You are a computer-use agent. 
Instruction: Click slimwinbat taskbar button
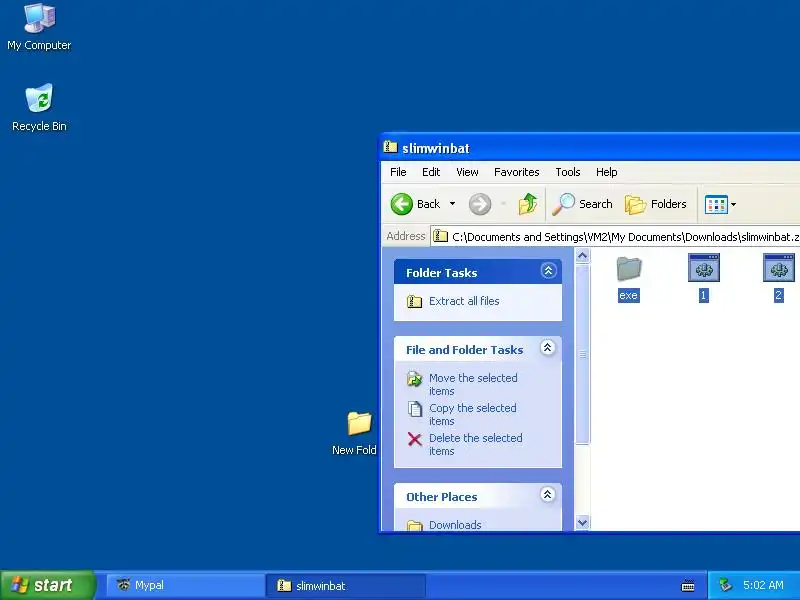(345, 585)
